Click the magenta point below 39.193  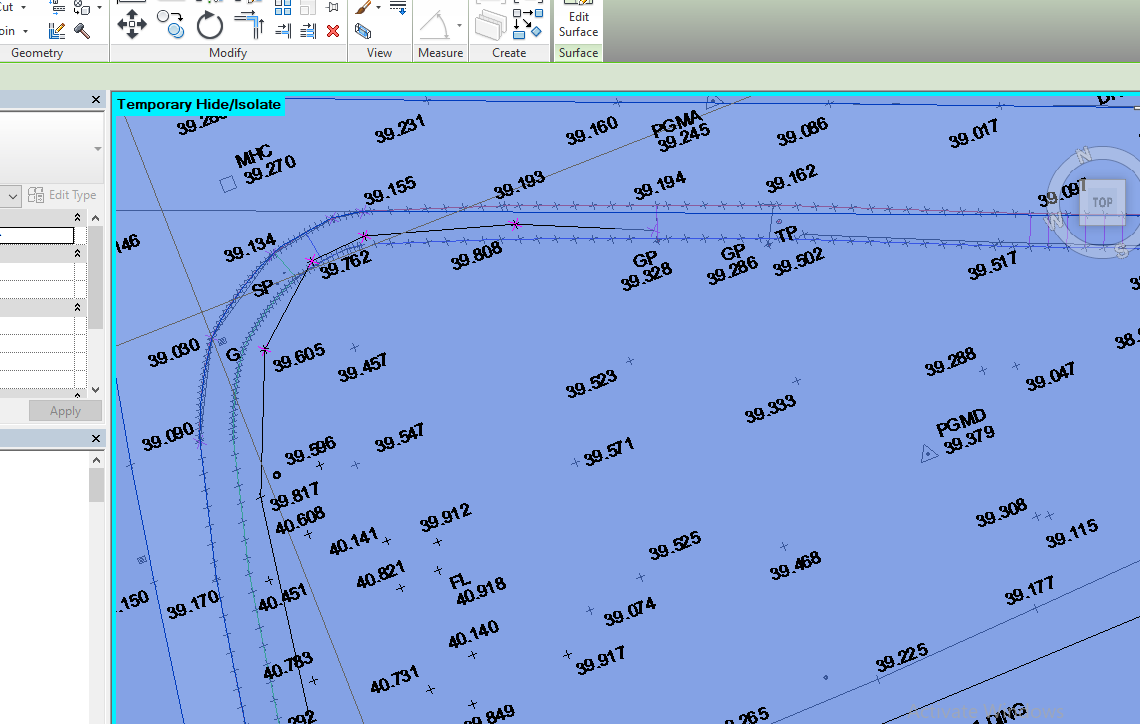click(x=515, y=225)
